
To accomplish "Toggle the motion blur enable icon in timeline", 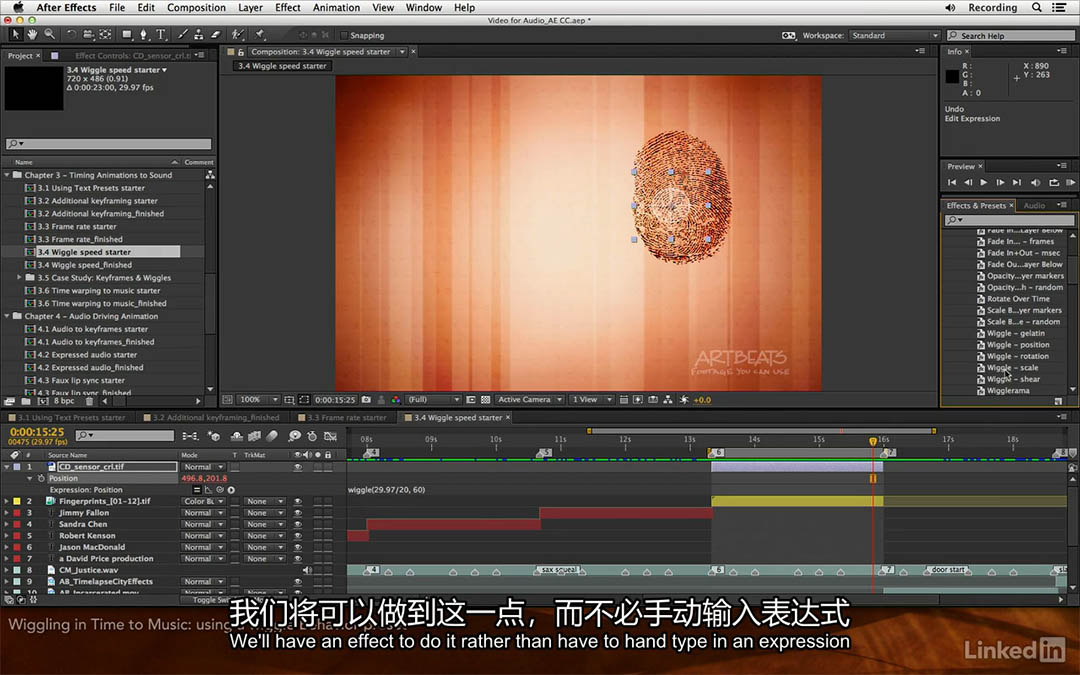I will pos(272,436).
